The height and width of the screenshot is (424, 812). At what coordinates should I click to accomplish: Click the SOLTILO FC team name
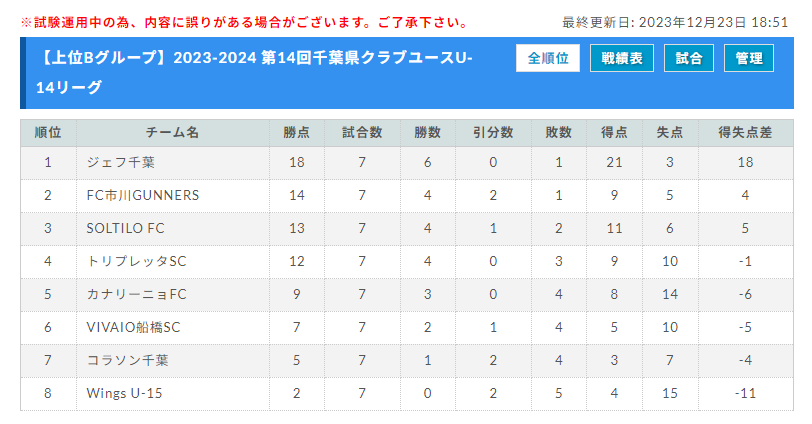(125, 228)
